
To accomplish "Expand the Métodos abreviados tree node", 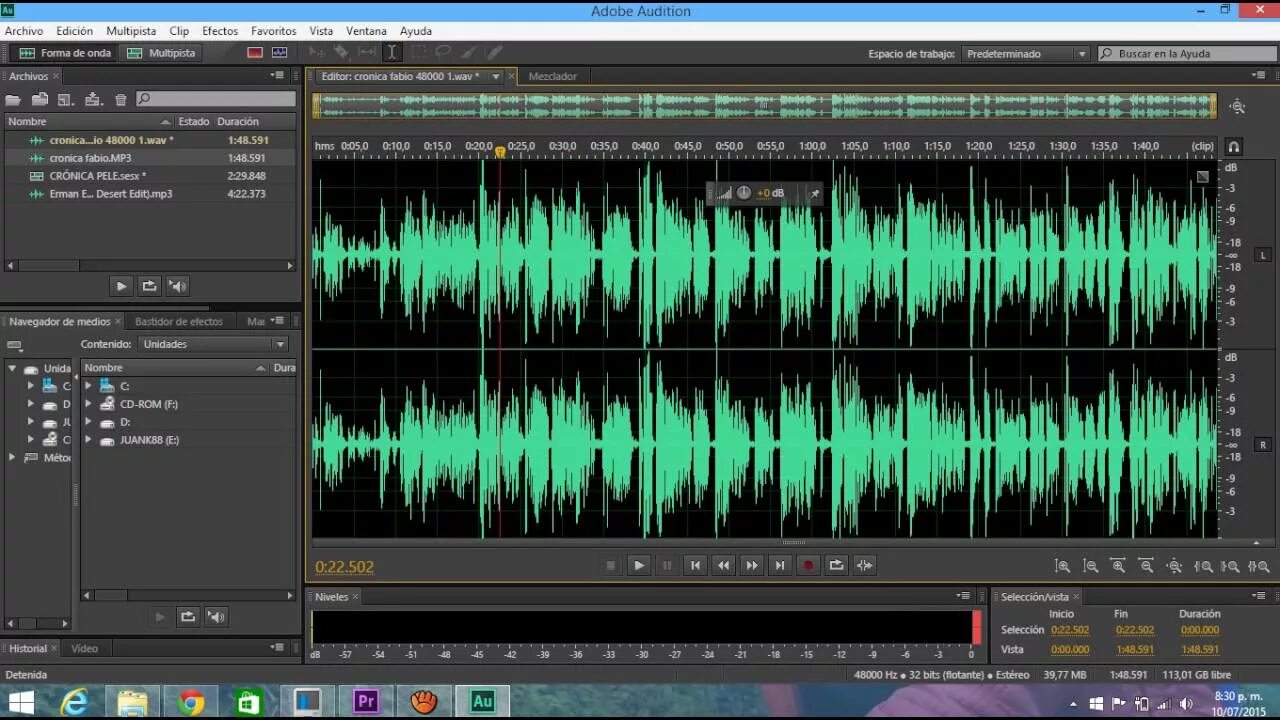I will [x=12, y=457].
